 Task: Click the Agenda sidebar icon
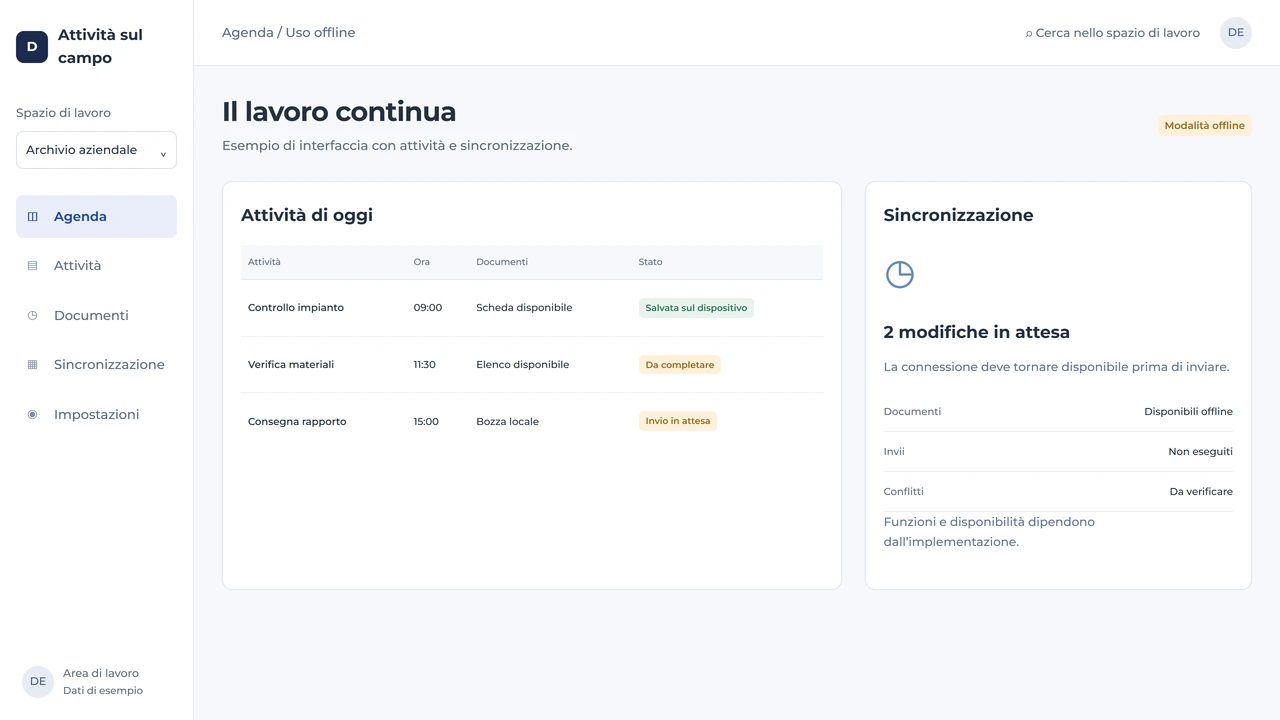(x=32, y=217)
